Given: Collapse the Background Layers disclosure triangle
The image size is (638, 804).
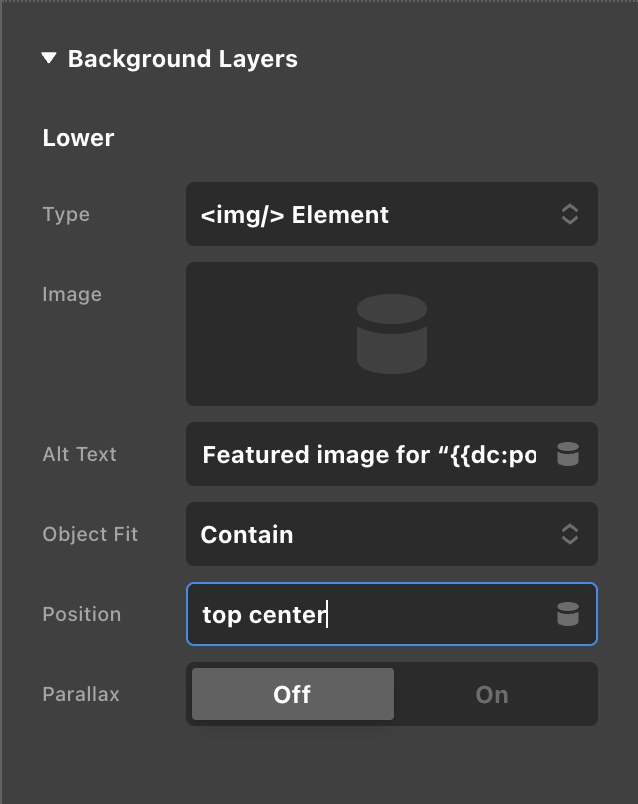Looking at the screenshot, I should coord(49,59).
